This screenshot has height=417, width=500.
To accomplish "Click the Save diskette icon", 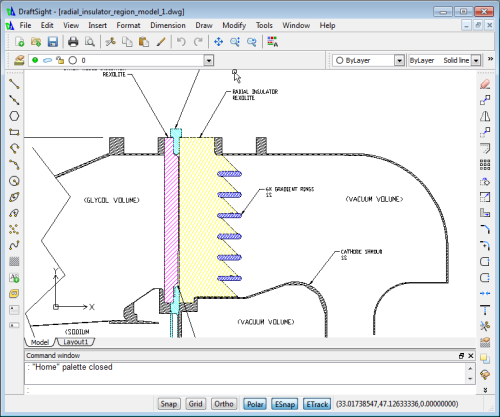I will pos(53,42).
